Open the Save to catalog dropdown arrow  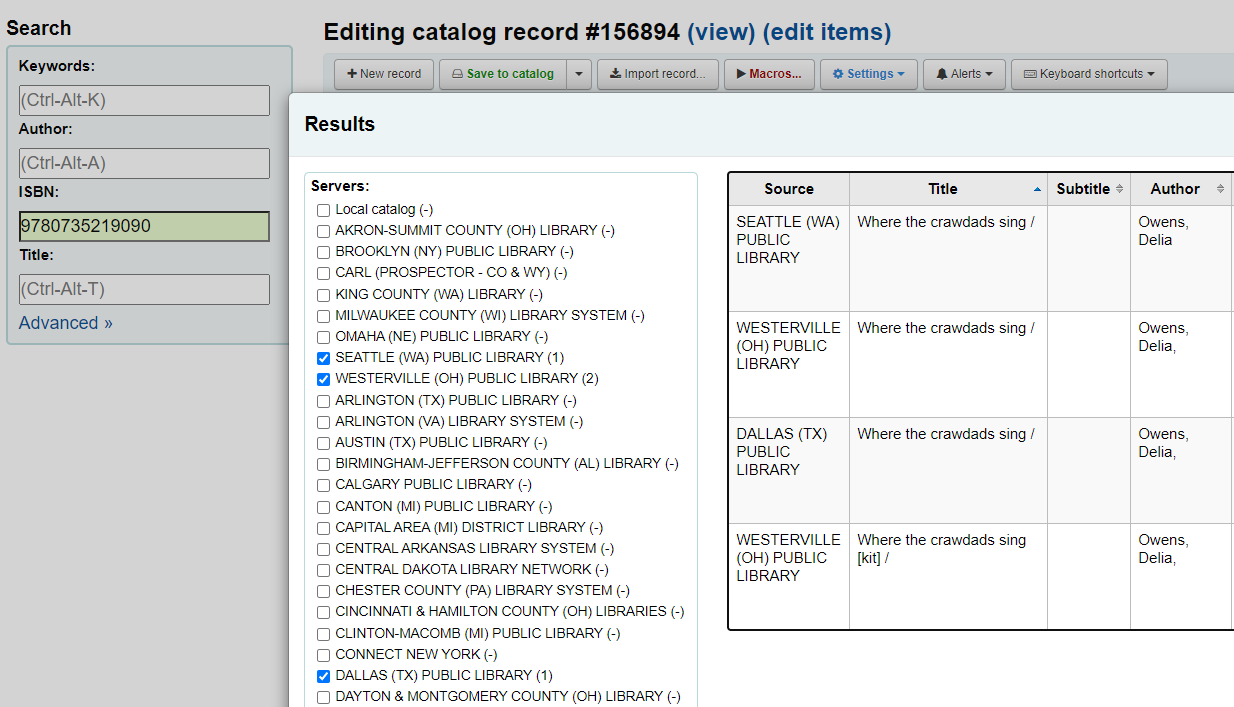pyautogui.click(x=579, y=74)
